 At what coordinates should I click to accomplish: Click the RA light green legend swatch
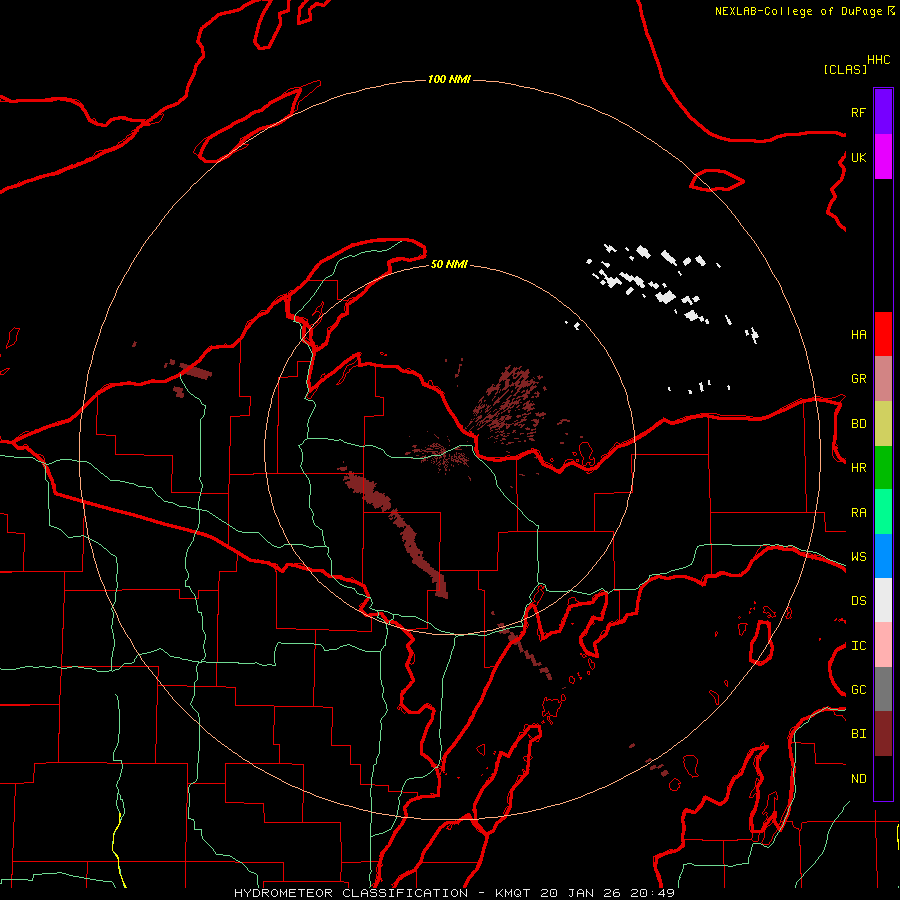[x=883, y=512]
